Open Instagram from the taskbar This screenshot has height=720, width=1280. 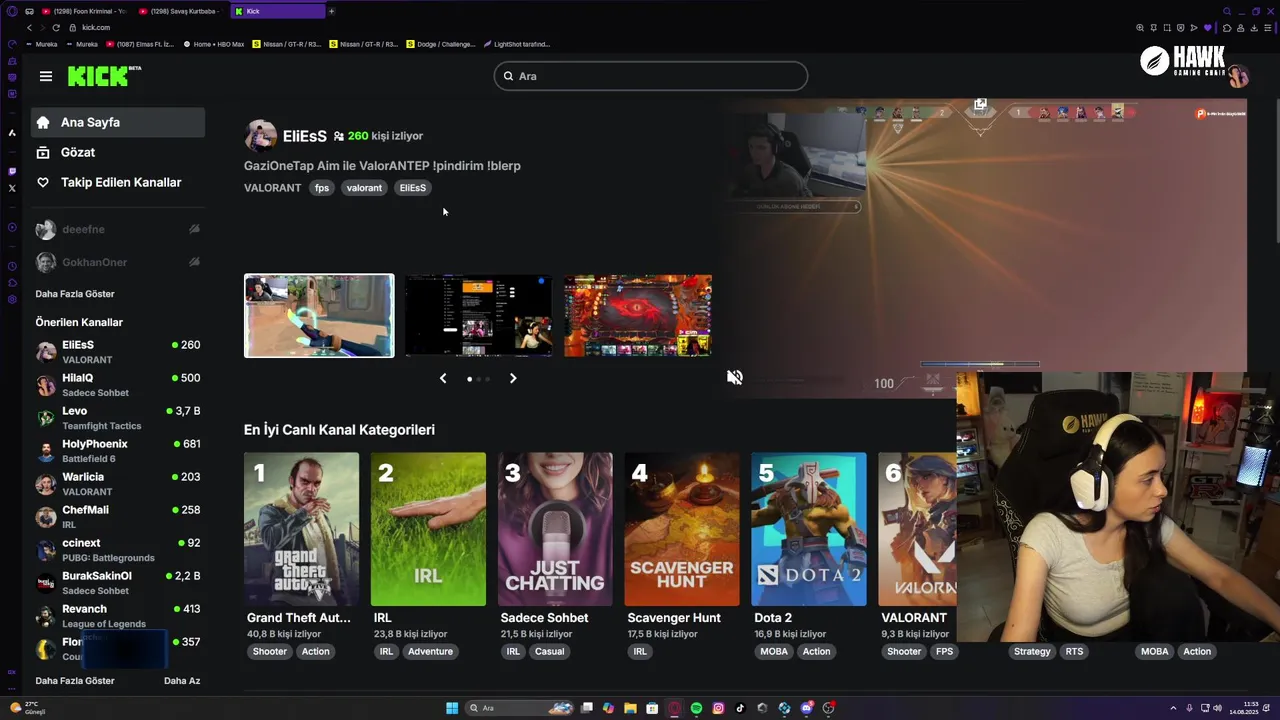click(x=718, y=708)
